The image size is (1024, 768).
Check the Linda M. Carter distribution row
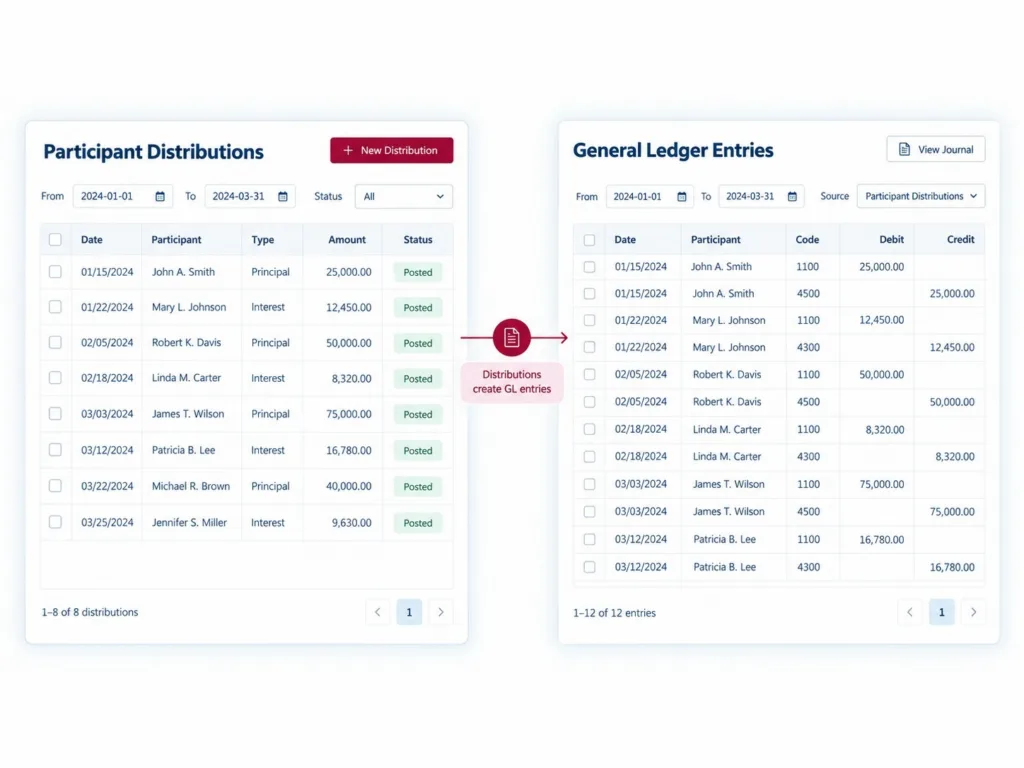(56, 377)
